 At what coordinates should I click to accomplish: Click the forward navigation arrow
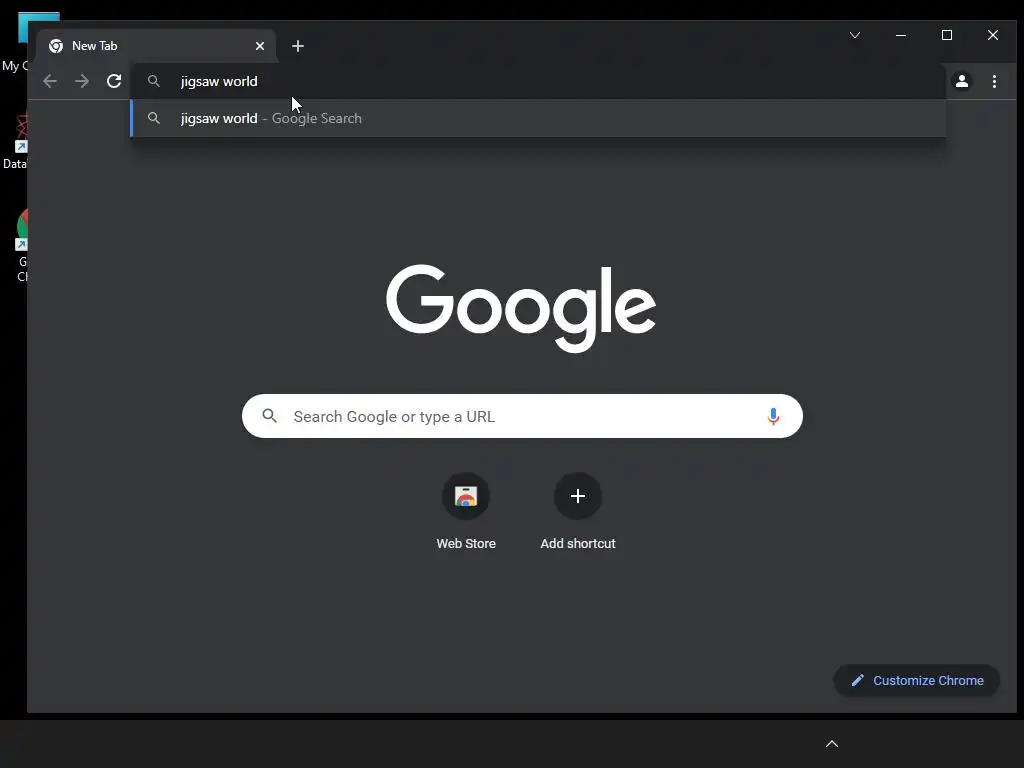[82, 81]
